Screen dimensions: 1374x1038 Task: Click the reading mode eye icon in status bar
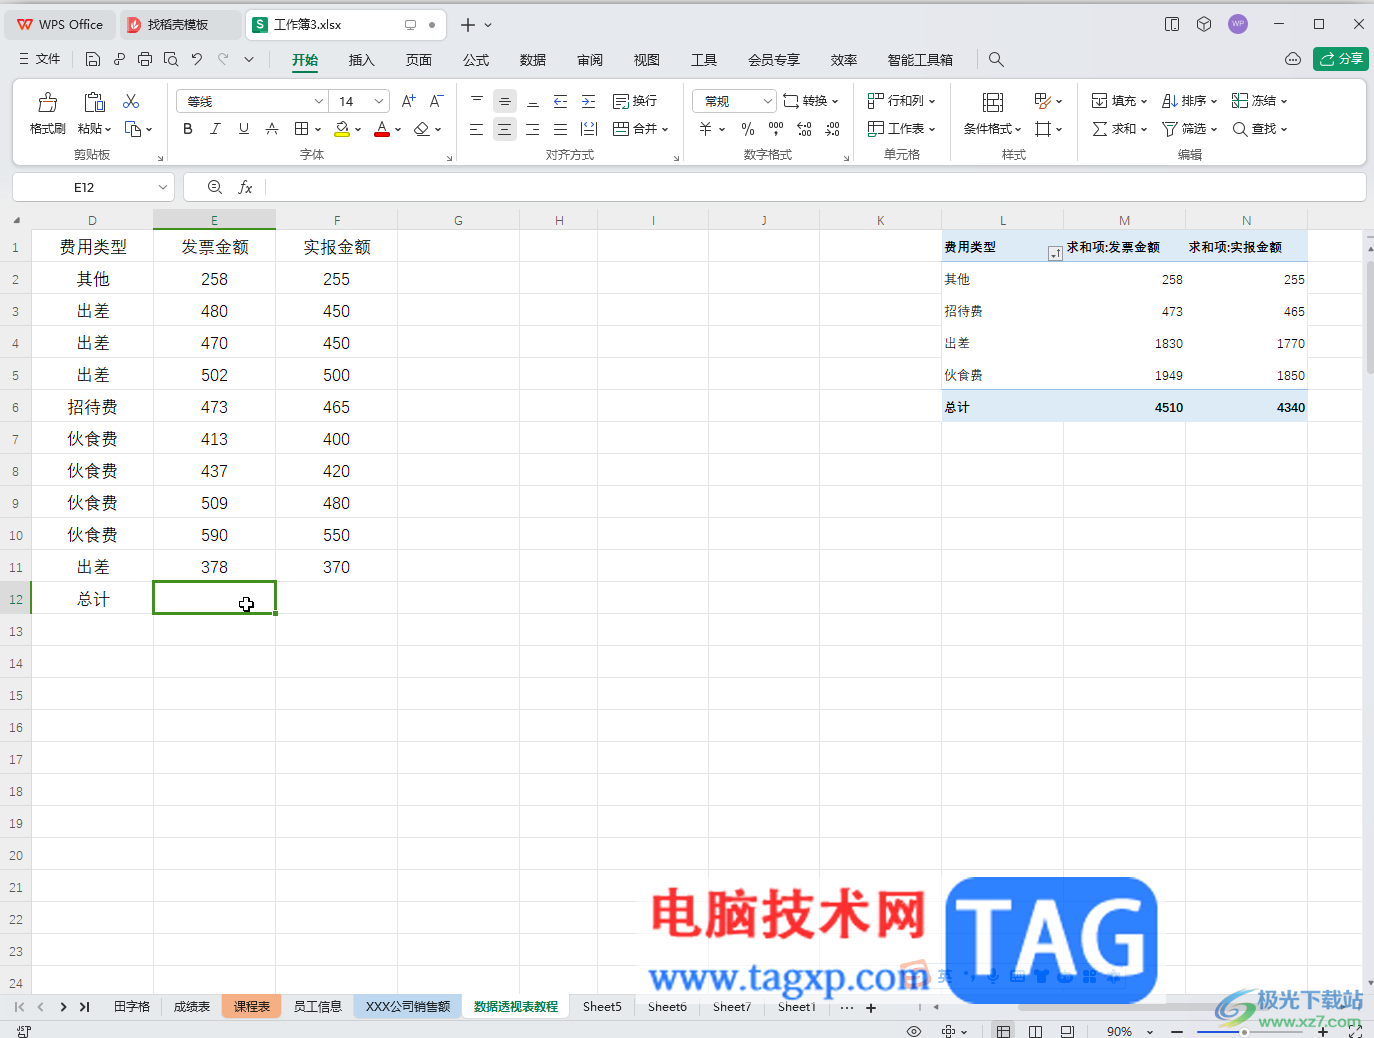pos(914,1031)
